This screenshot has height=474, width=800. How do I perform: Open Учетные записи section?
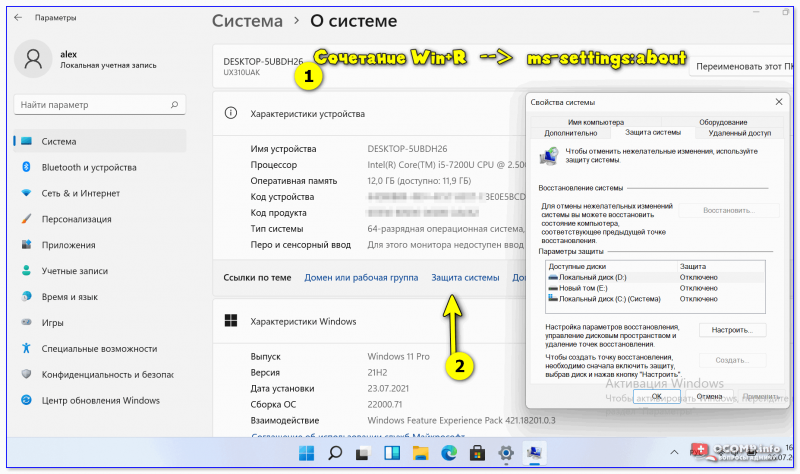(x=100, y=271)
